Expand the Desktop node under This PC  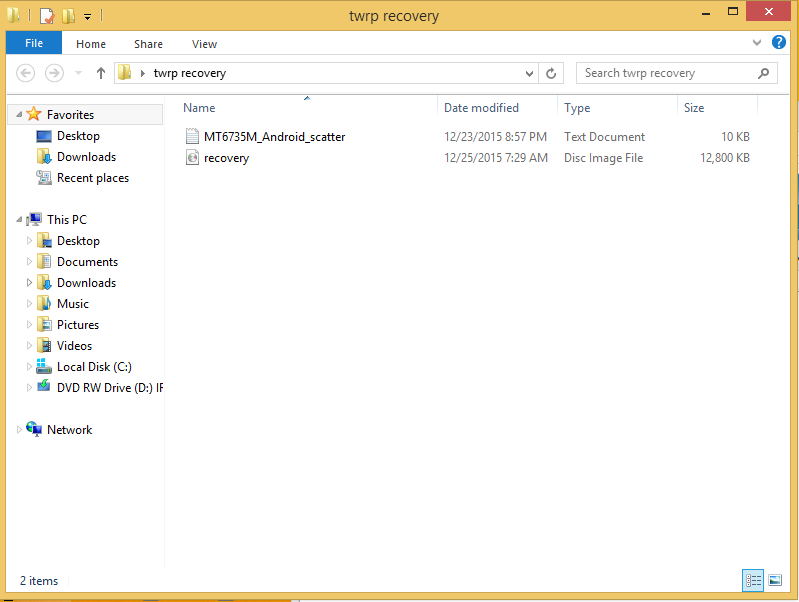(x=29, y=241)
